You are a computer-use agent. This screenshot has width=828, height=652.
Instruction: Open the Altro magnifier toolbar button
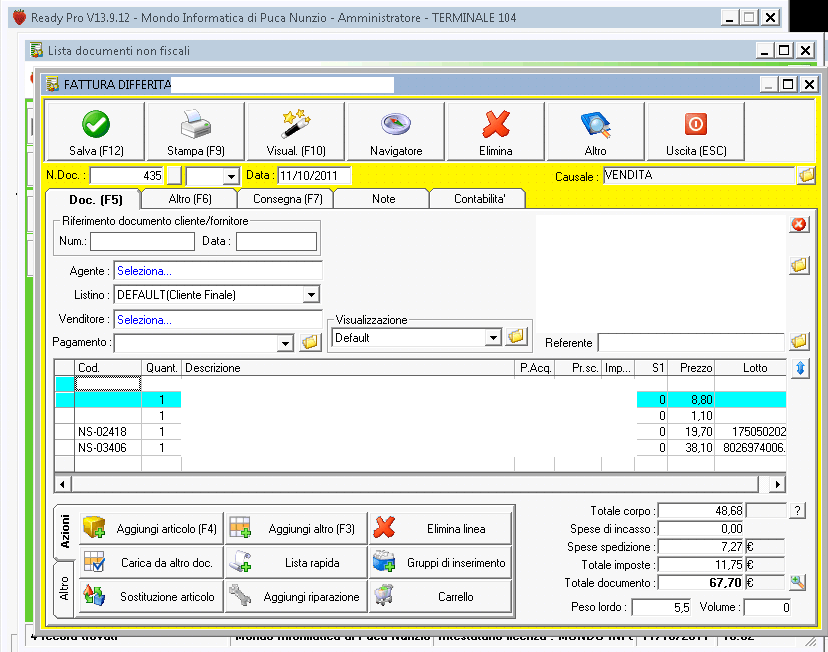[595, 125]
